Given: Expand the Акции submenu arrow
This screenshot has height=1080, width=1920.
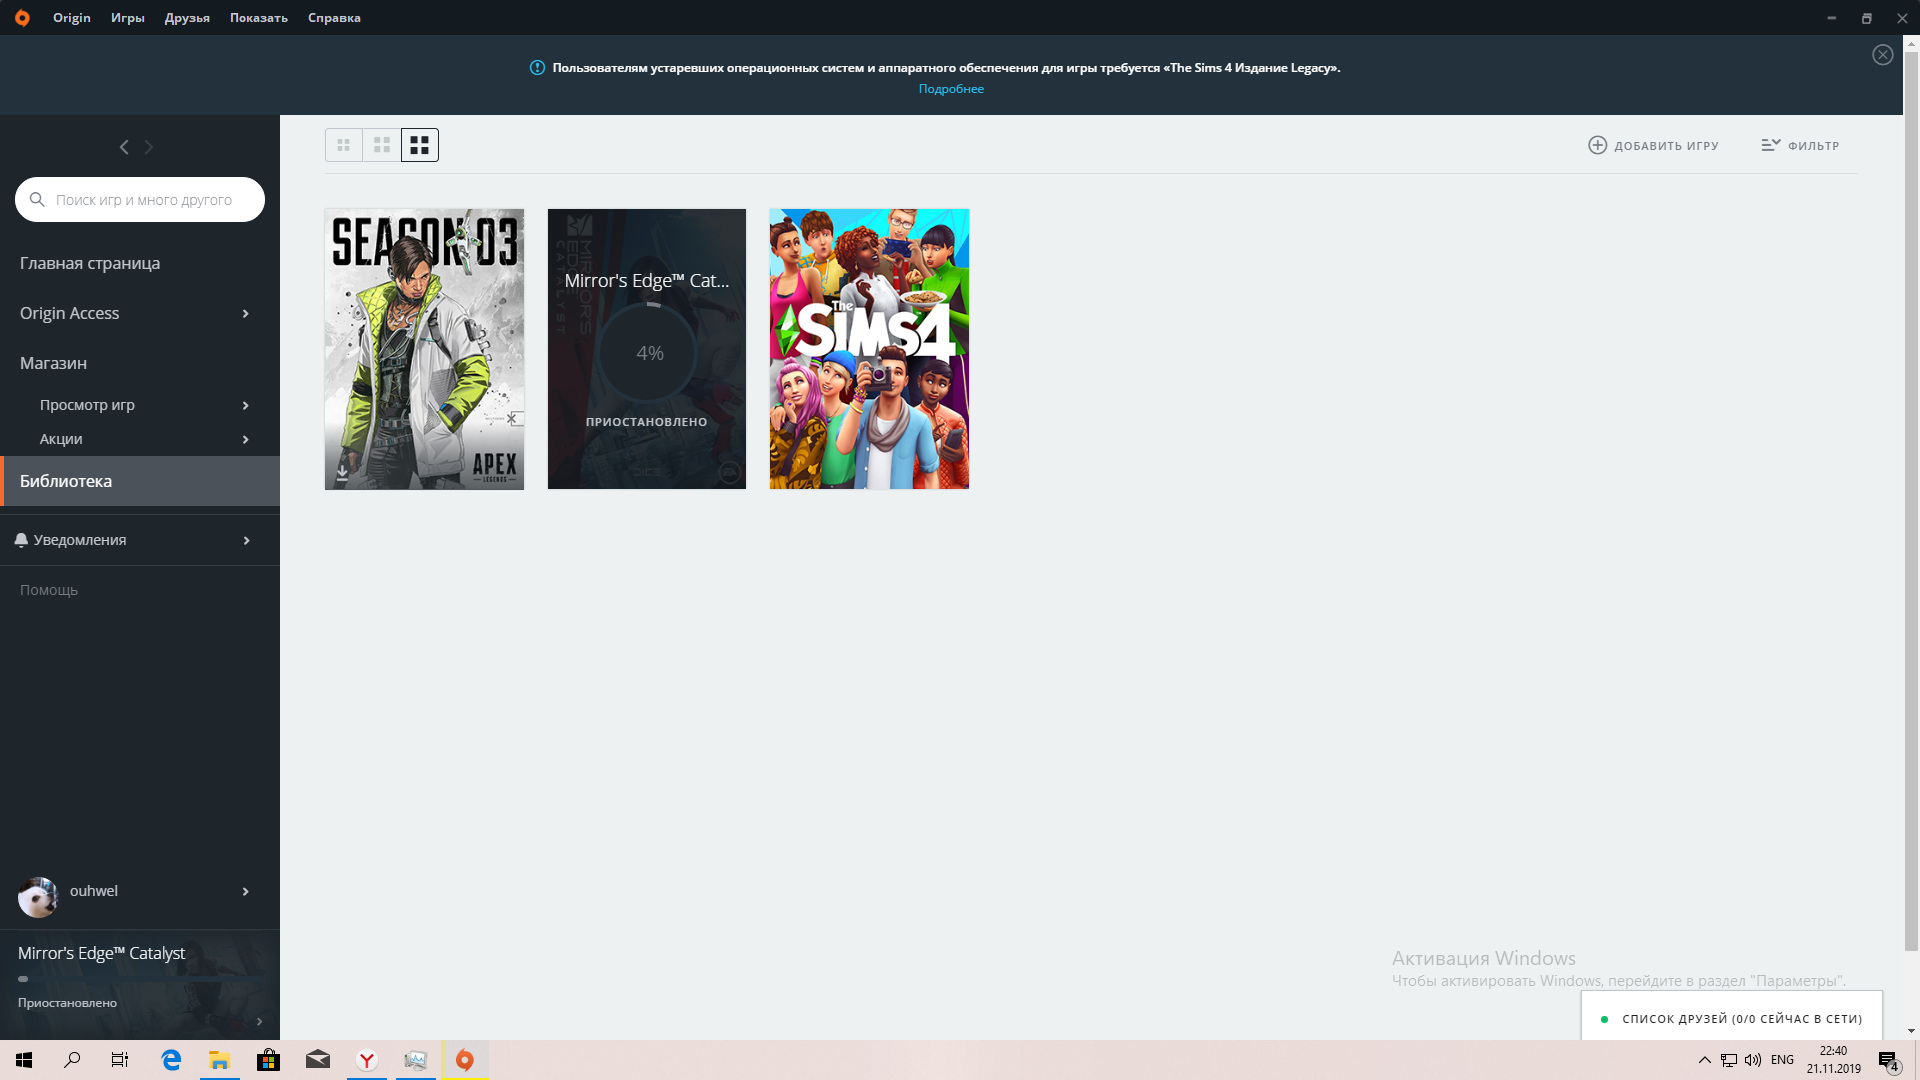Looking at the screenshot, I should (x=245, y=439).
